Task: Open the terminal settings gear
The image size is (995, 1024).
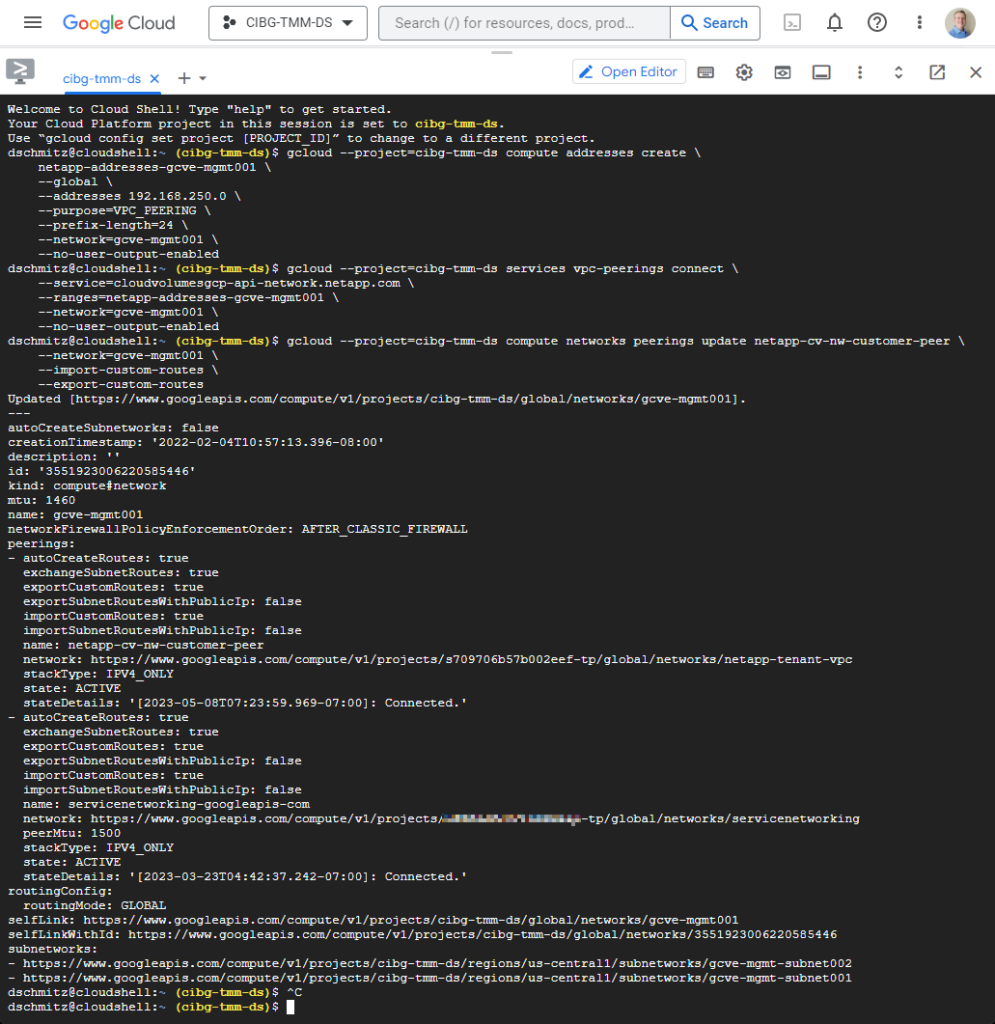Action: (x=744, y=72)
